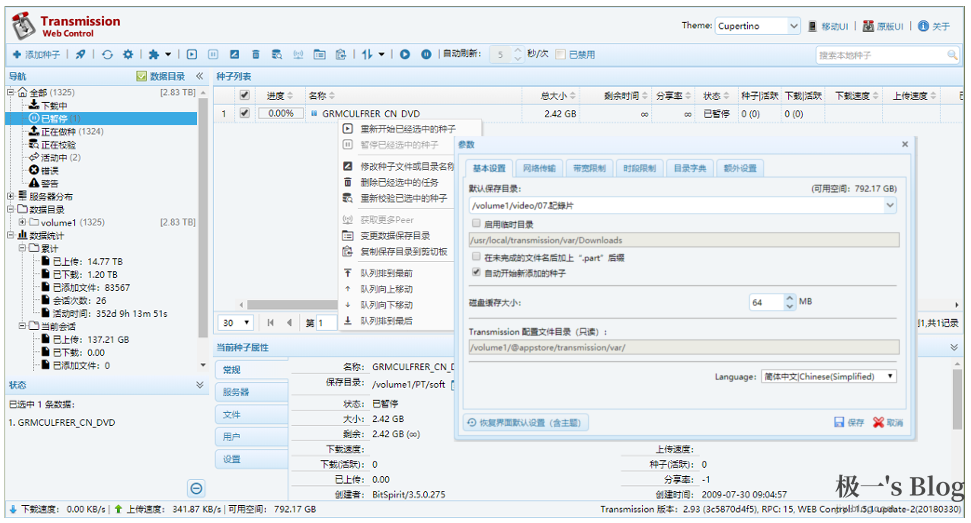Switch to the 网络传输 tab

point(539,168)
